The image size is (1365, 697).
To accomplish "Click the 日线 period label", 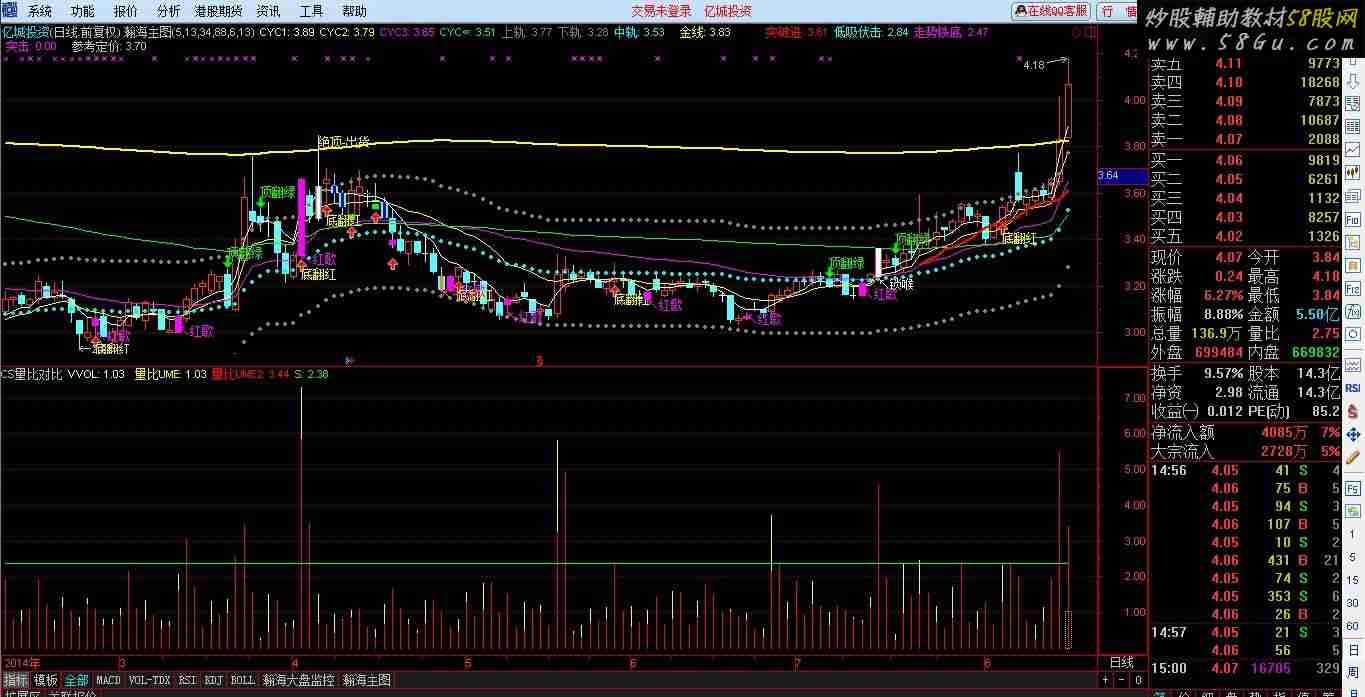I will pos(1122,662).
